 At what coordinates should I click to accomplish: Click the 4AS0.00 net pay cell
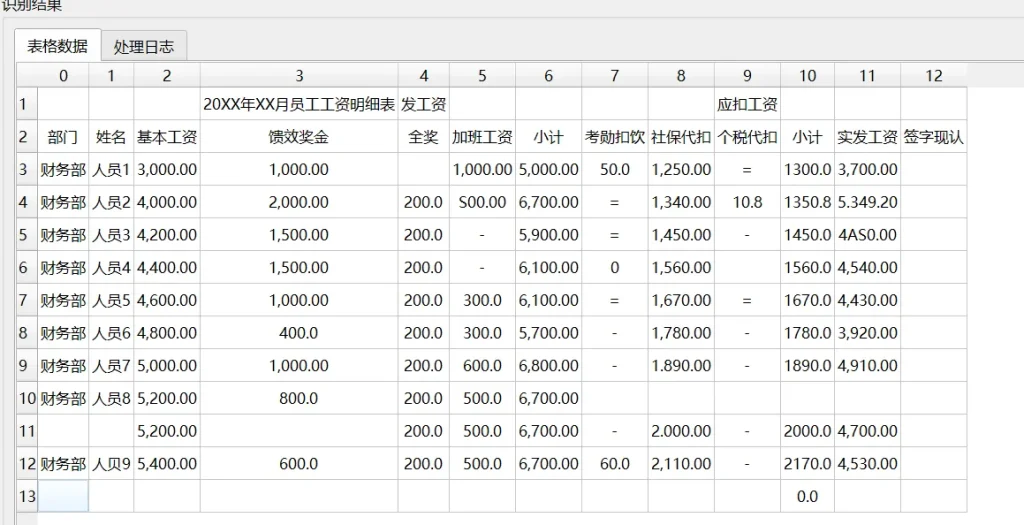[x=867, y=235]
